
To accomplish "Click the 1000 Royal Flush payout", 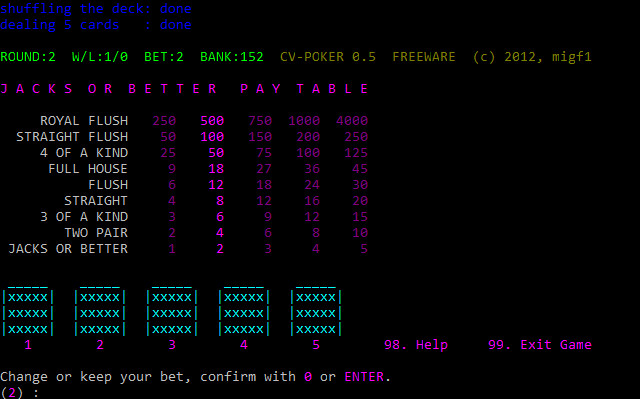I will pyautogui.click(x=304, y=121).
